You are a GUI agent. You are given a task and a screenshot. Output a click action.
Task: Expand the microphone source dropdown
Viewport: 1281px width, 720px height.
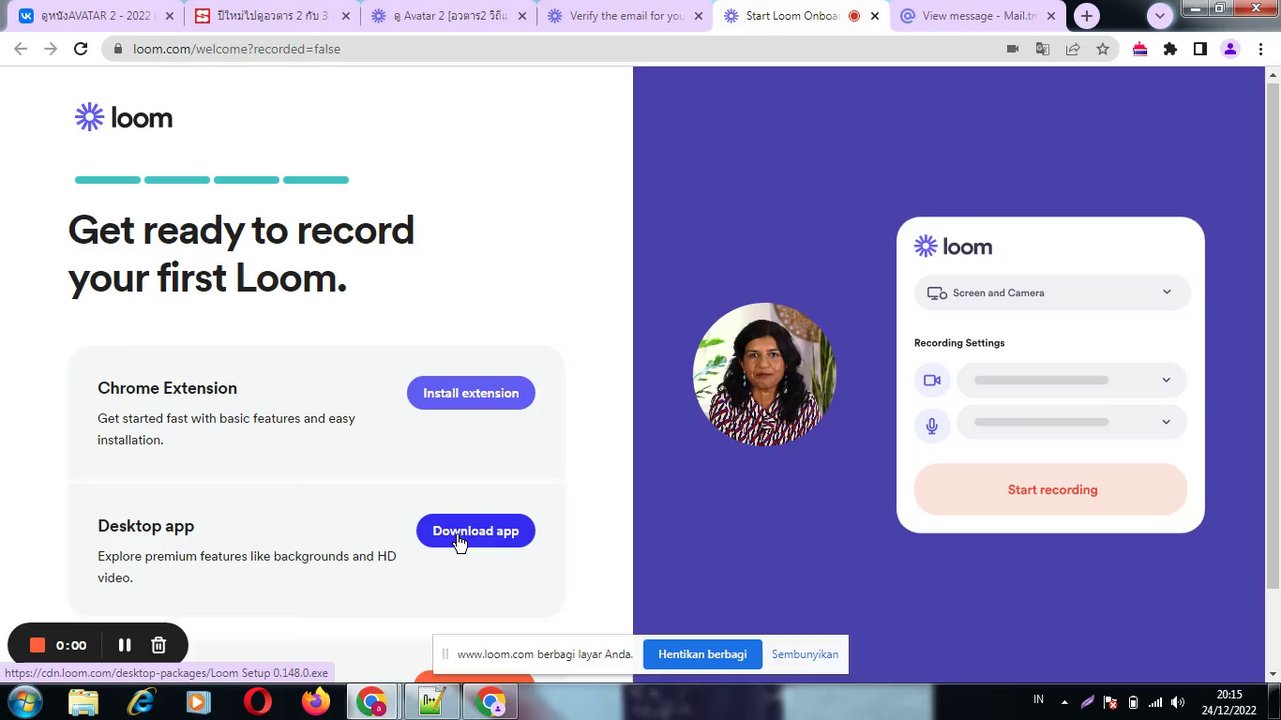tap(1072, 422)
